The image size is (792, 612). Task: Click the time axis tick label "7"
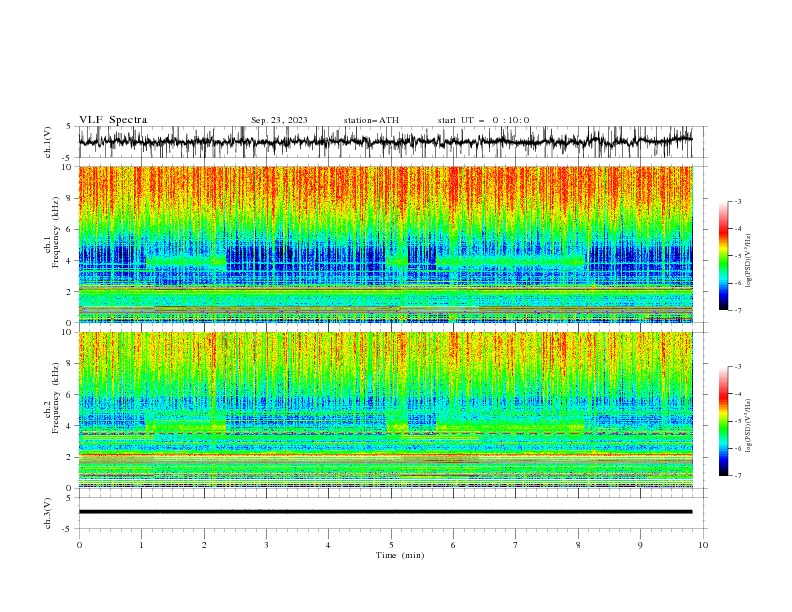click(516, 545)
